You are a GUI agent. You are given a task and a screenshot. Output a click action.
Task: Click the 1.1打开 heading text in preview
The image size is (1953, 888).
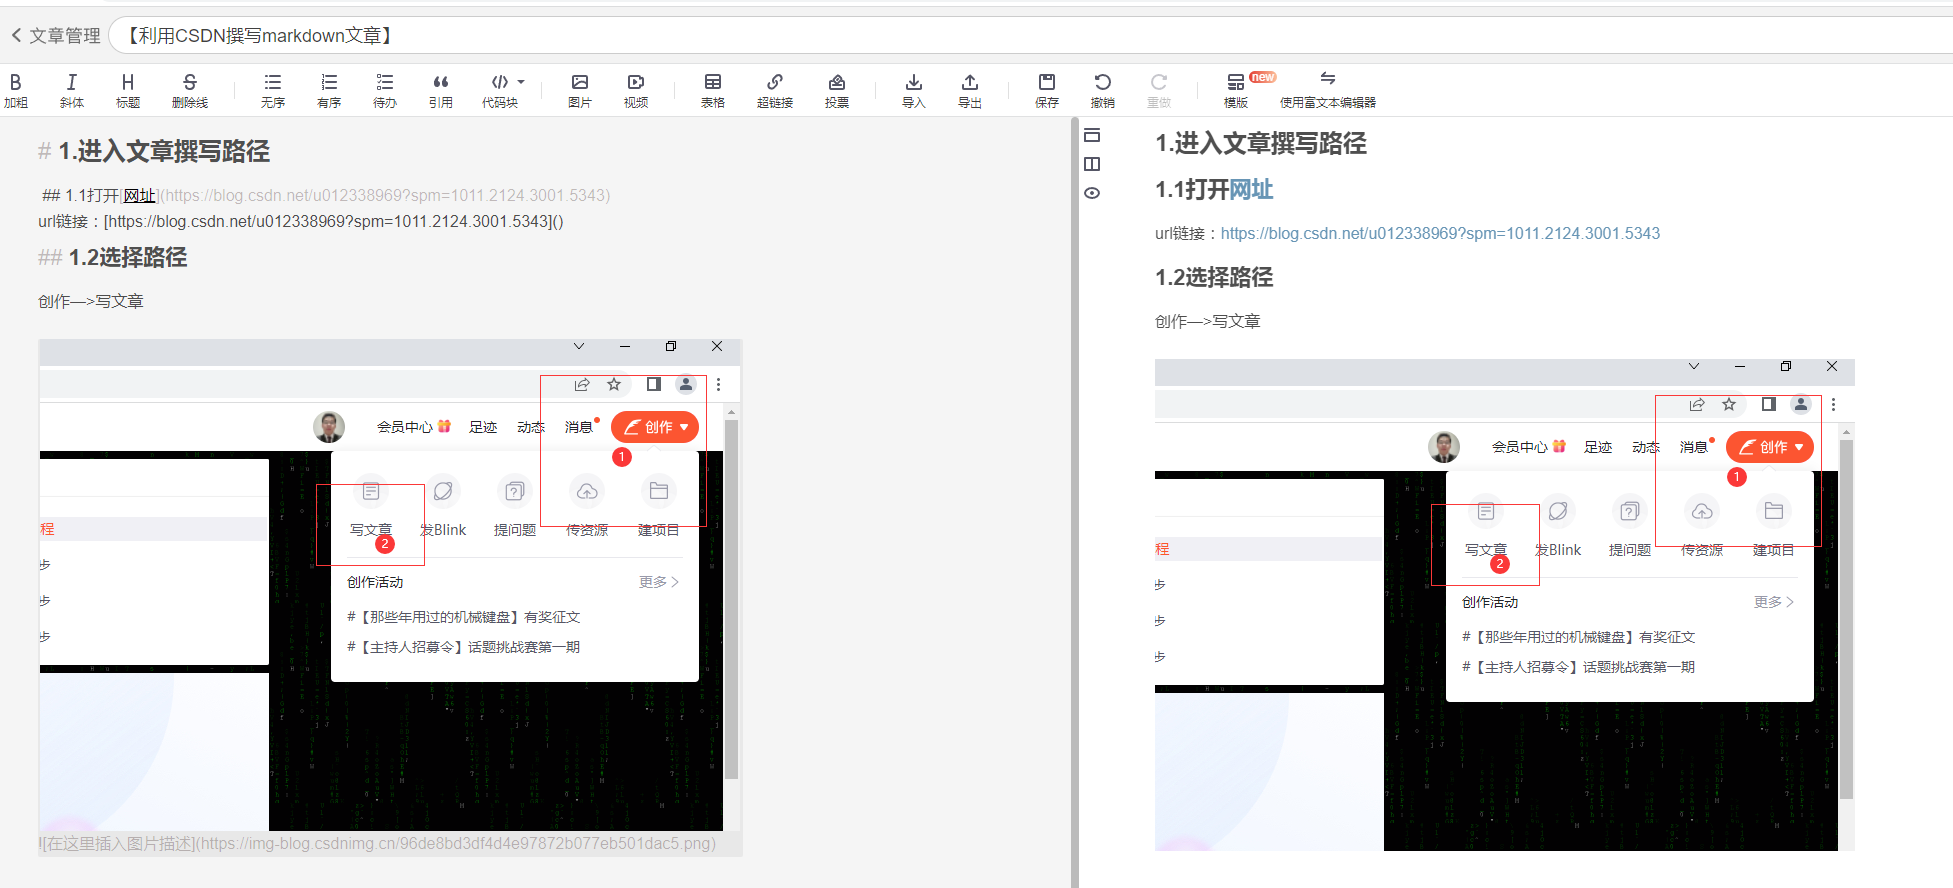click(x=1191, y=189)
